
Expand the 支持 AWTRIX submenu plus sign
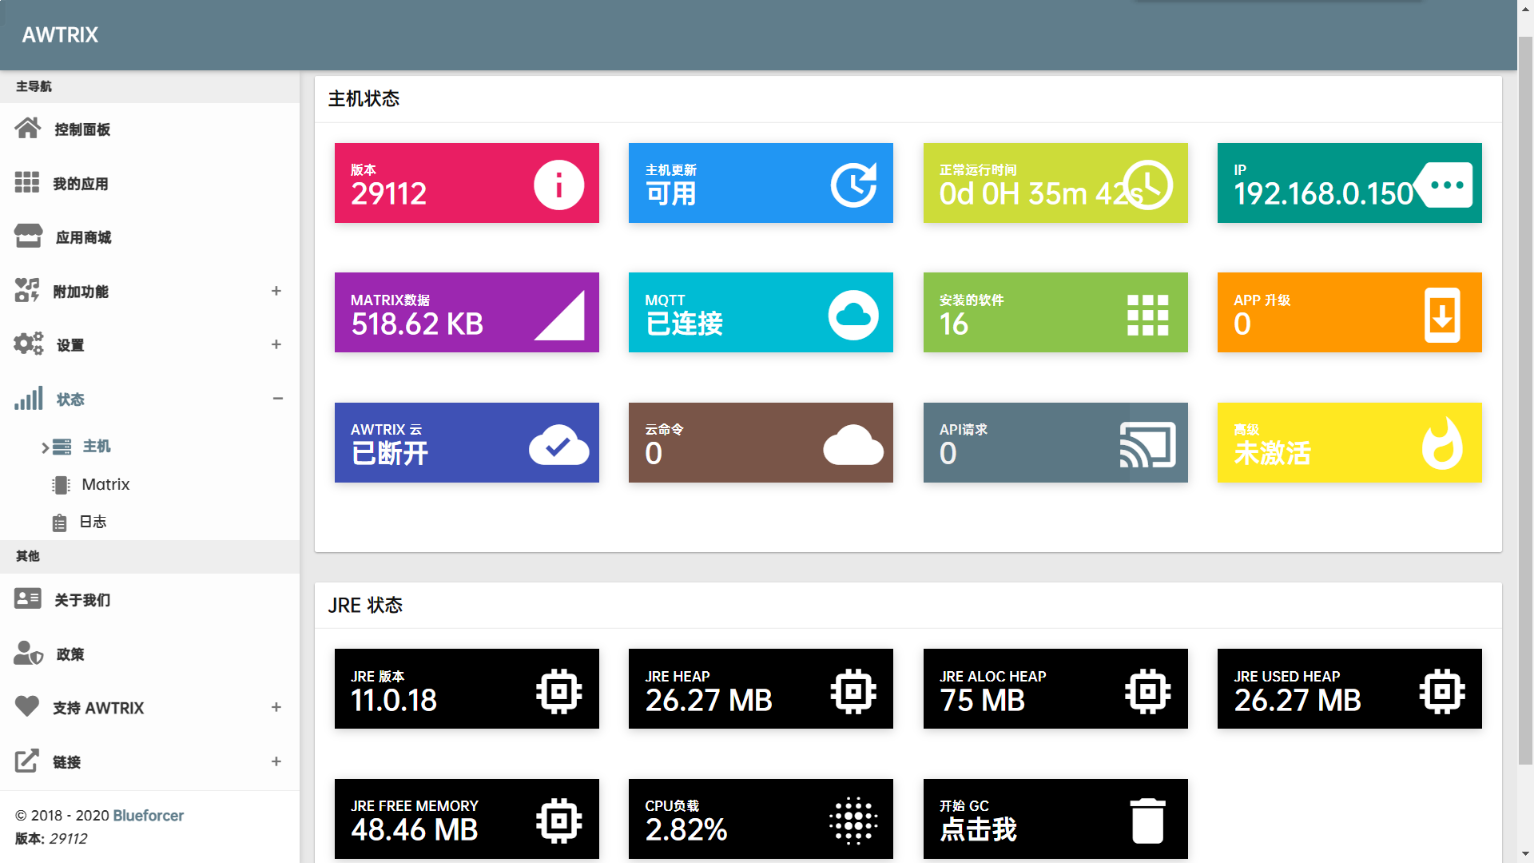click(x=276, y=708)
